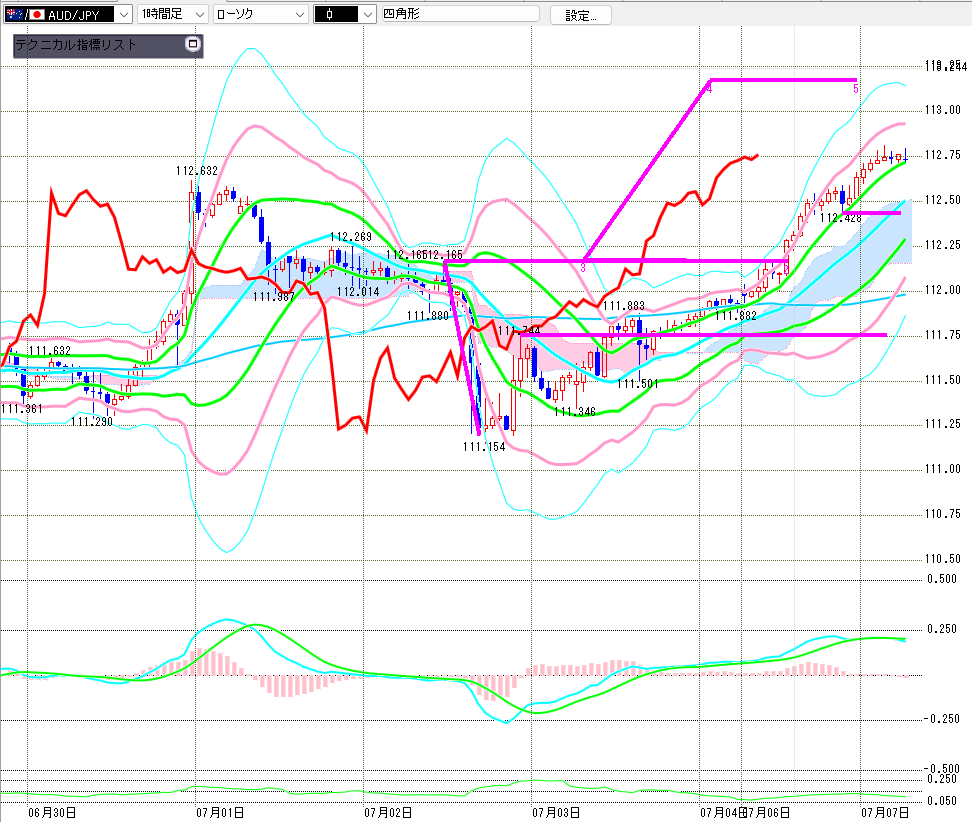Click the 07月02日 date label
The width and height of the screenshot is (972, 822).
(x=388, y=812)
